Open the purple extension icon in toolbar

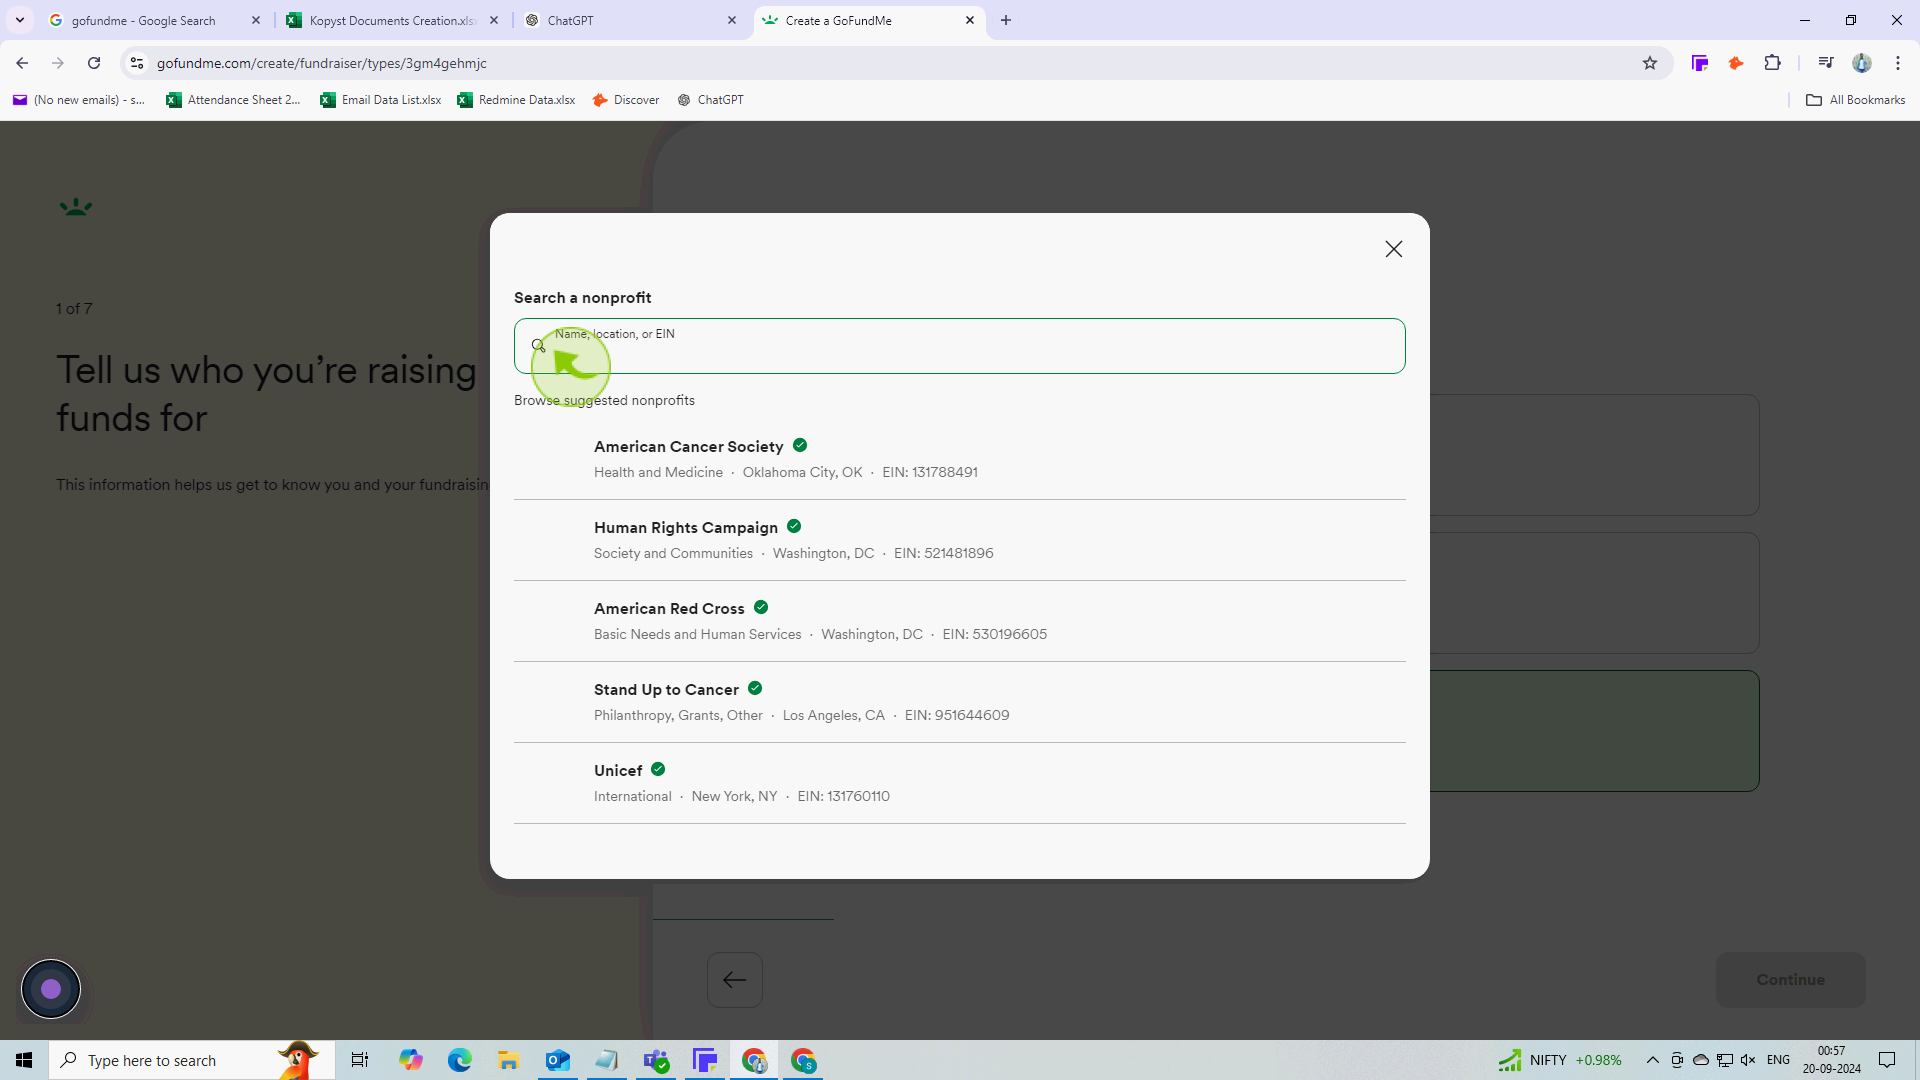coord(1700,63)
